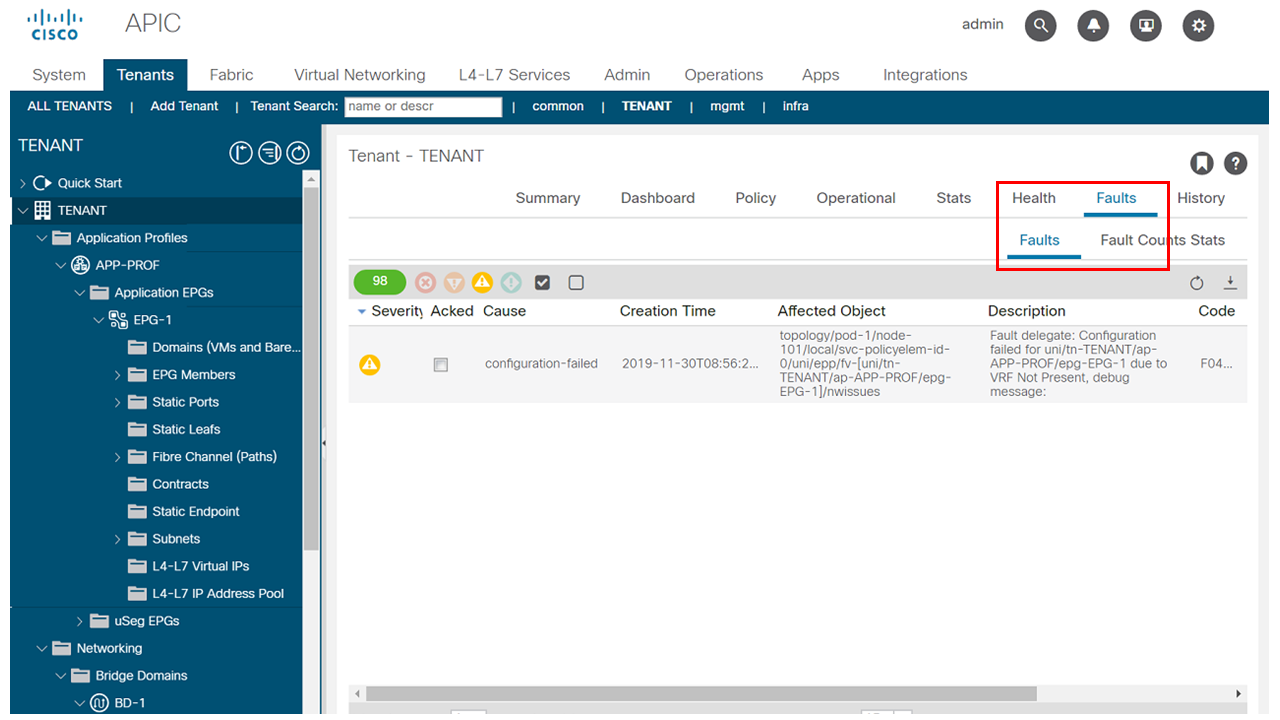Open the mgmt tenant link

click(727, 106)
